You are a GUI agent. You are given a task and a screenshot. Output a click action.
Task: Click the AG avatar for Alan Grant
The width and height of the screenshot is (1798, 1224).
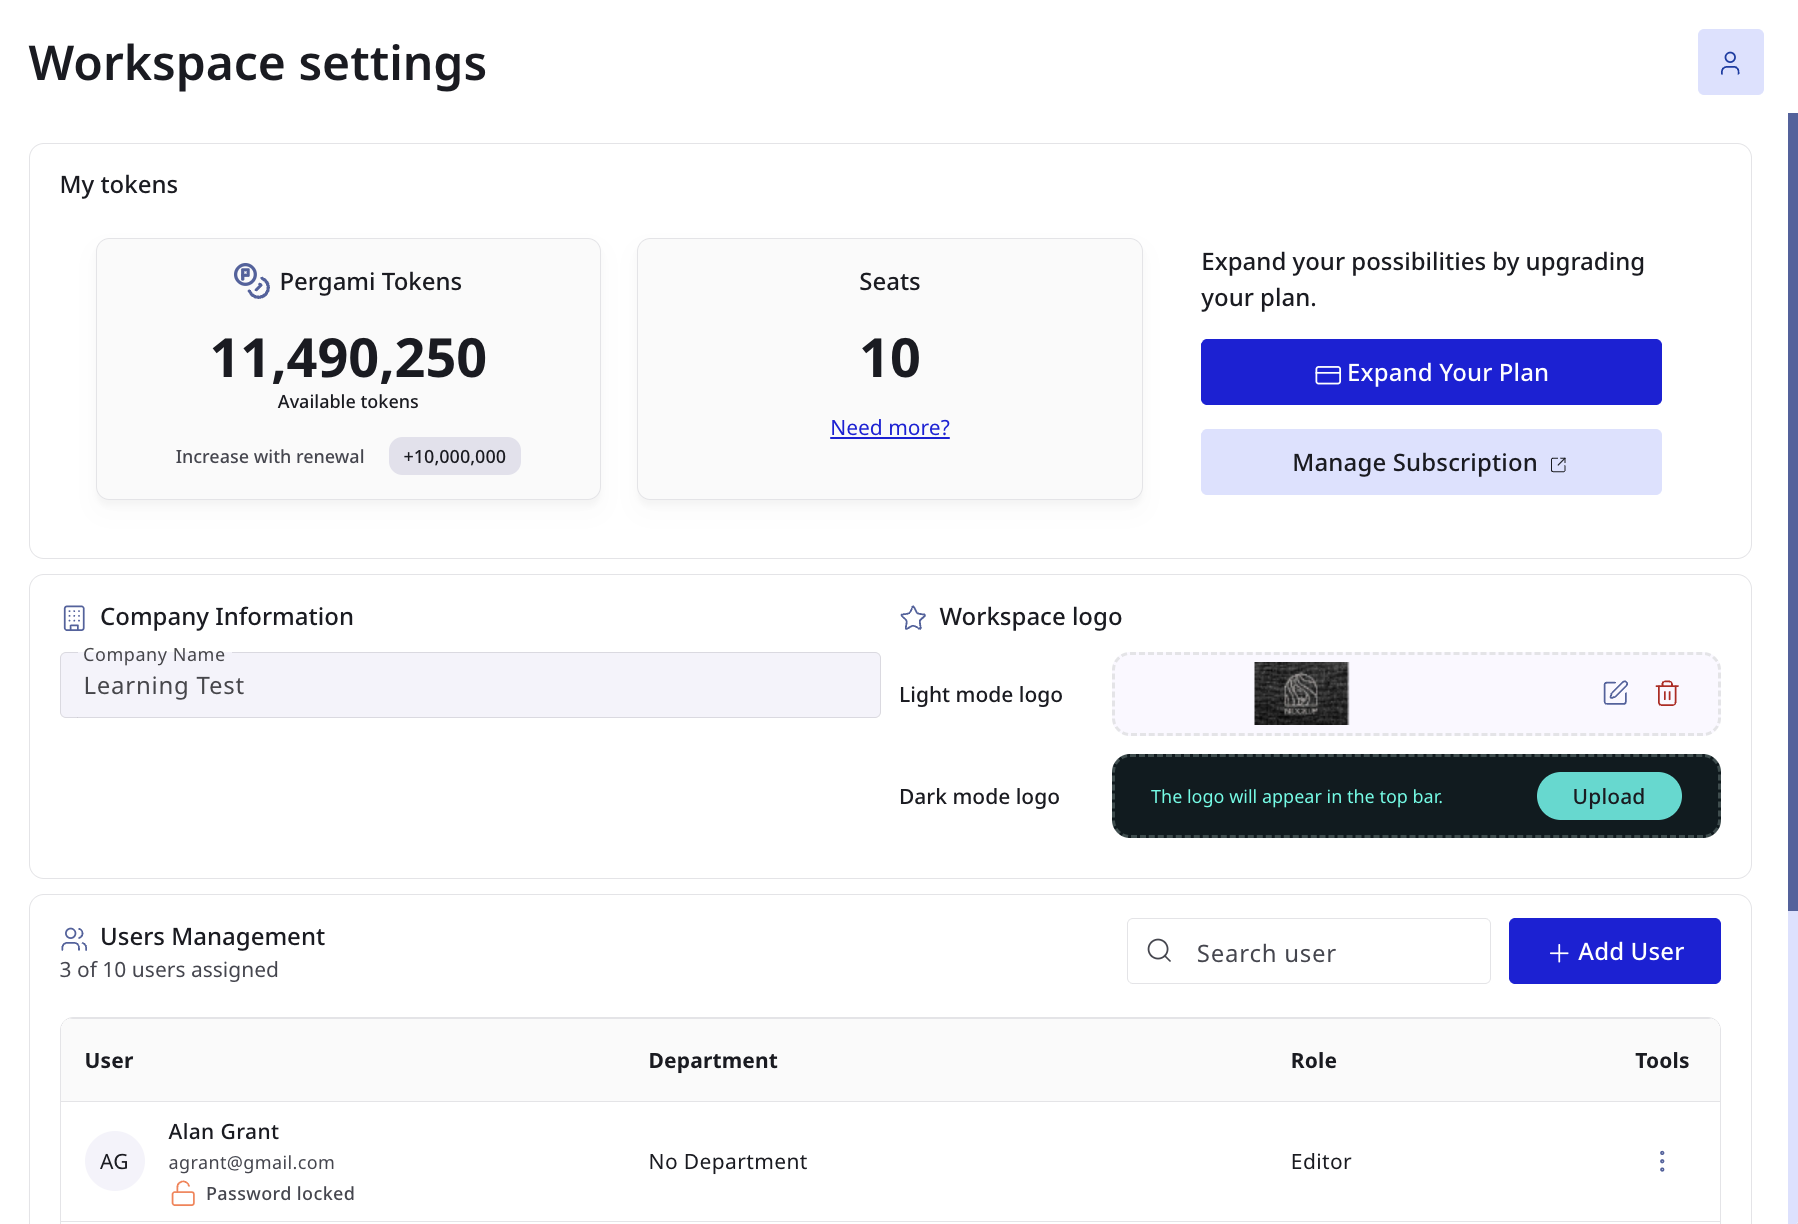click(114, 1161)
